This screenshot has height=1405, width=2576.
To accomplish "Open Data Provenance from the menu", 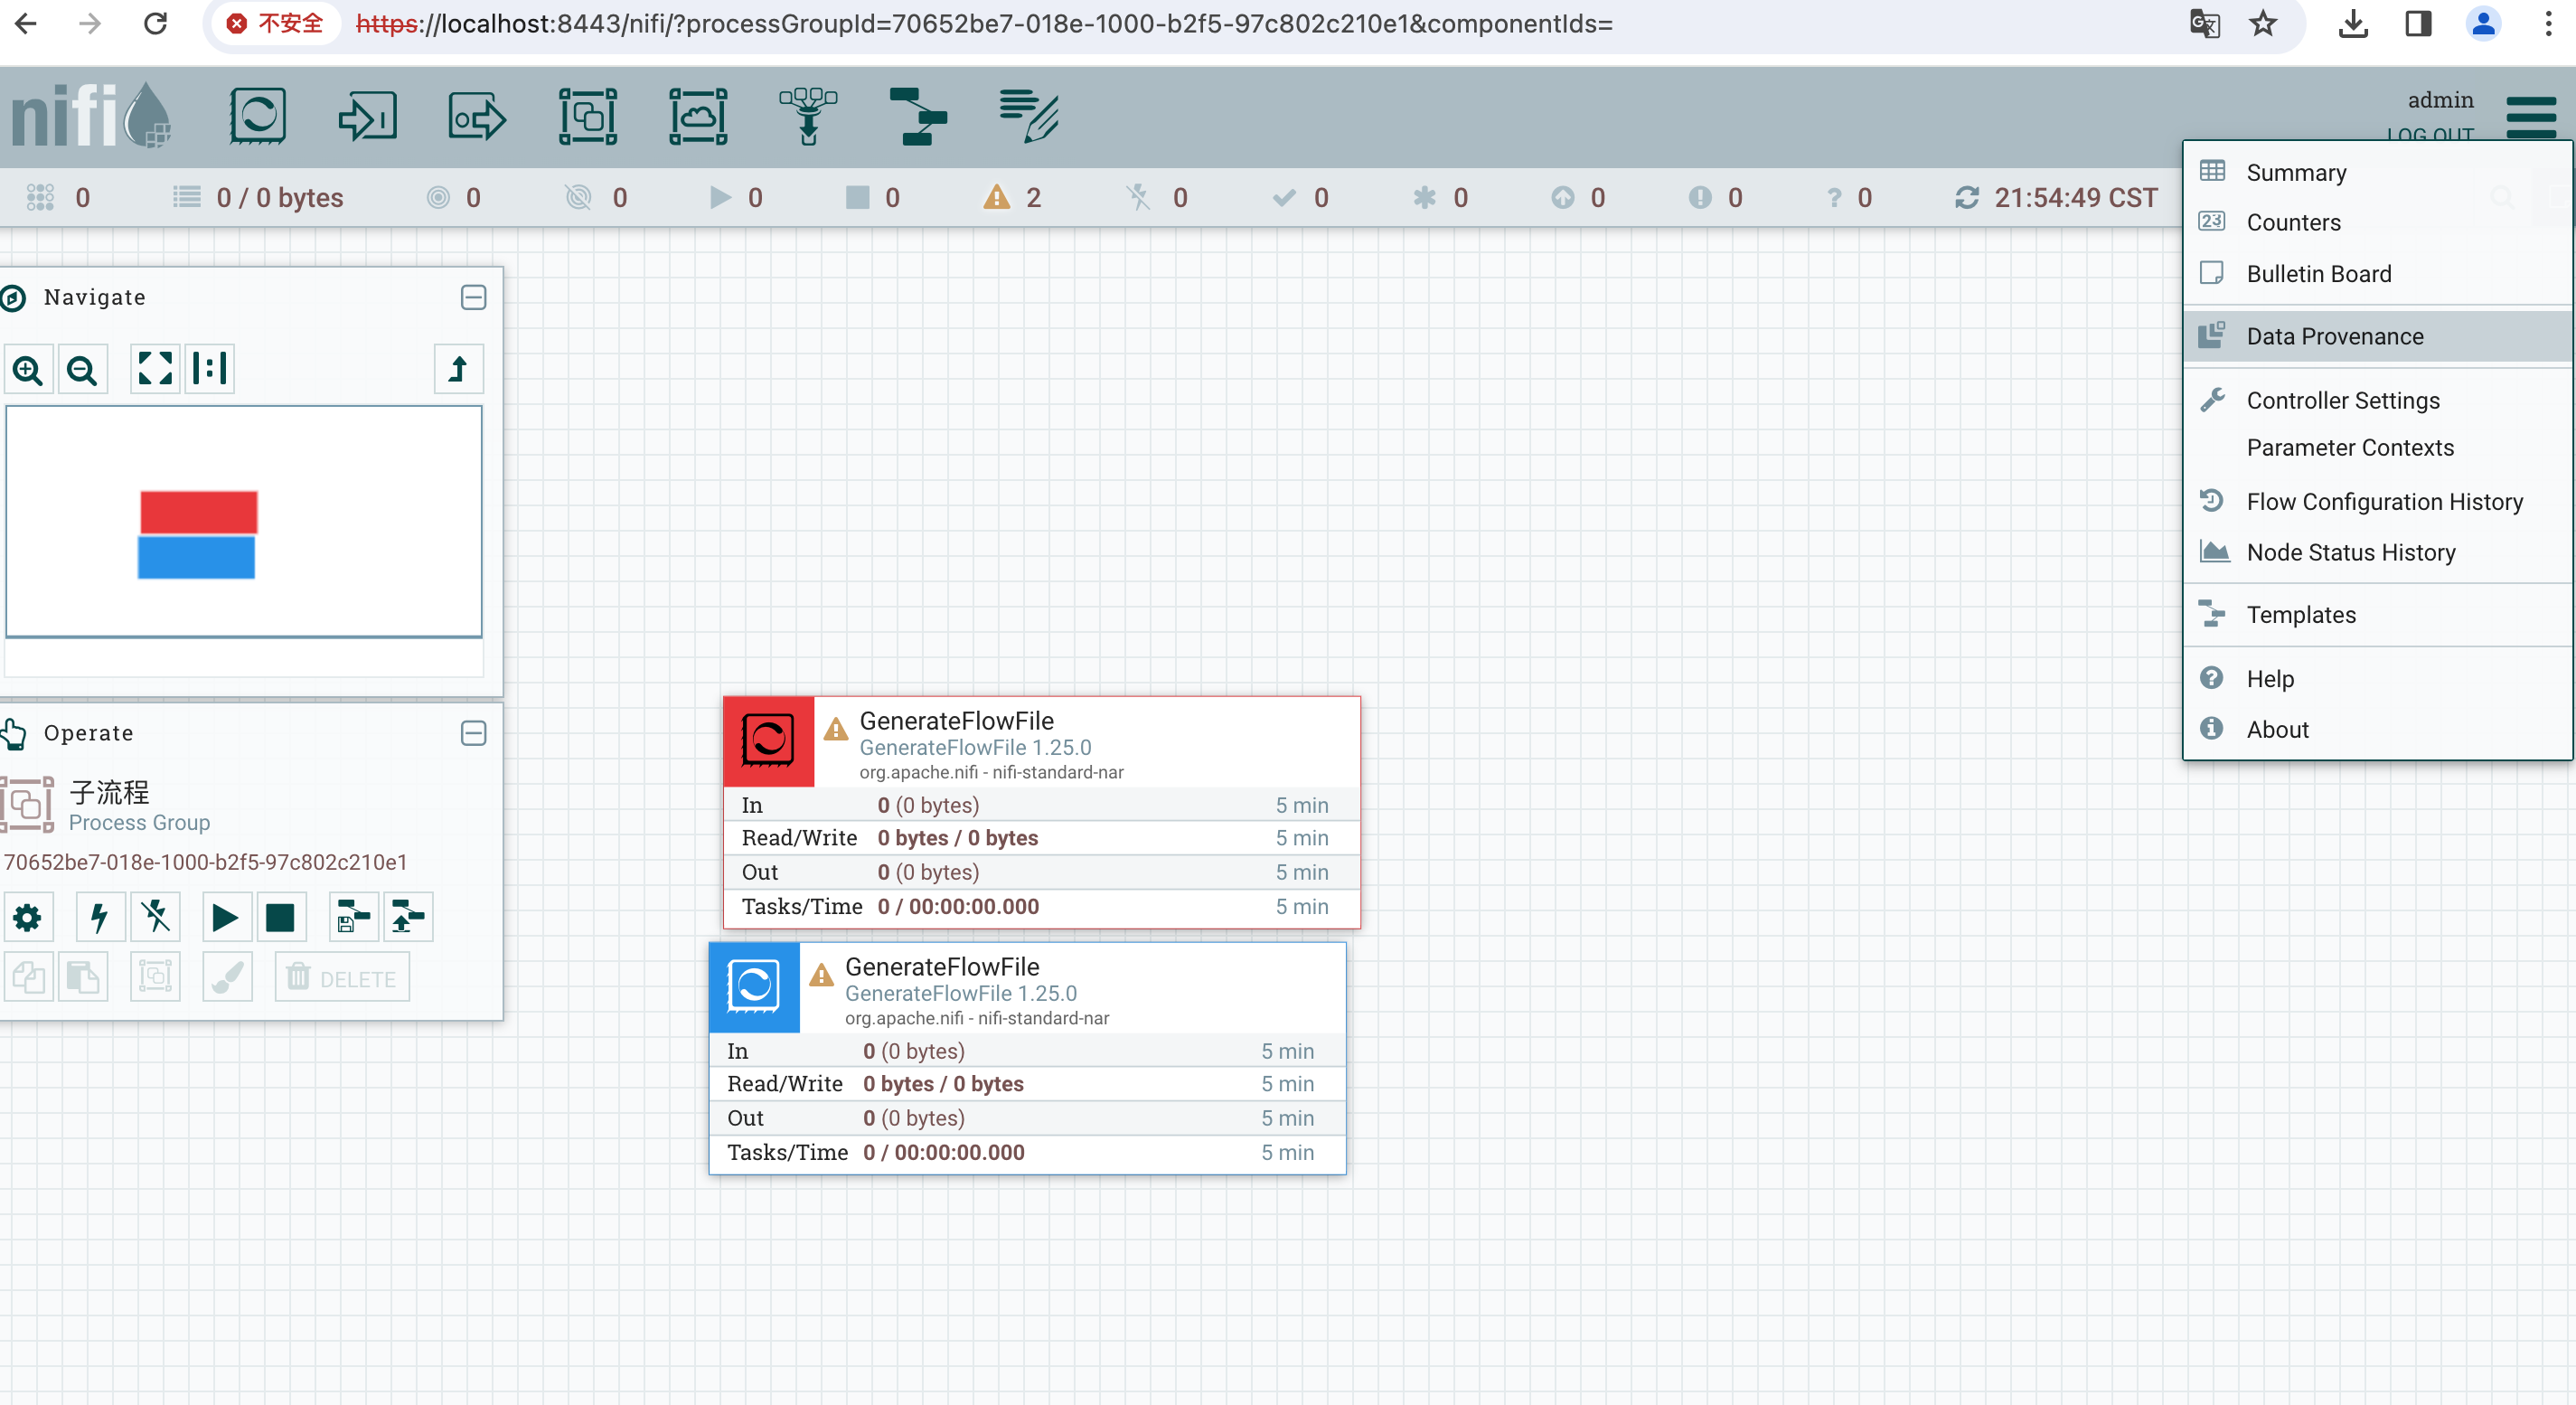I will [2334, 336].
